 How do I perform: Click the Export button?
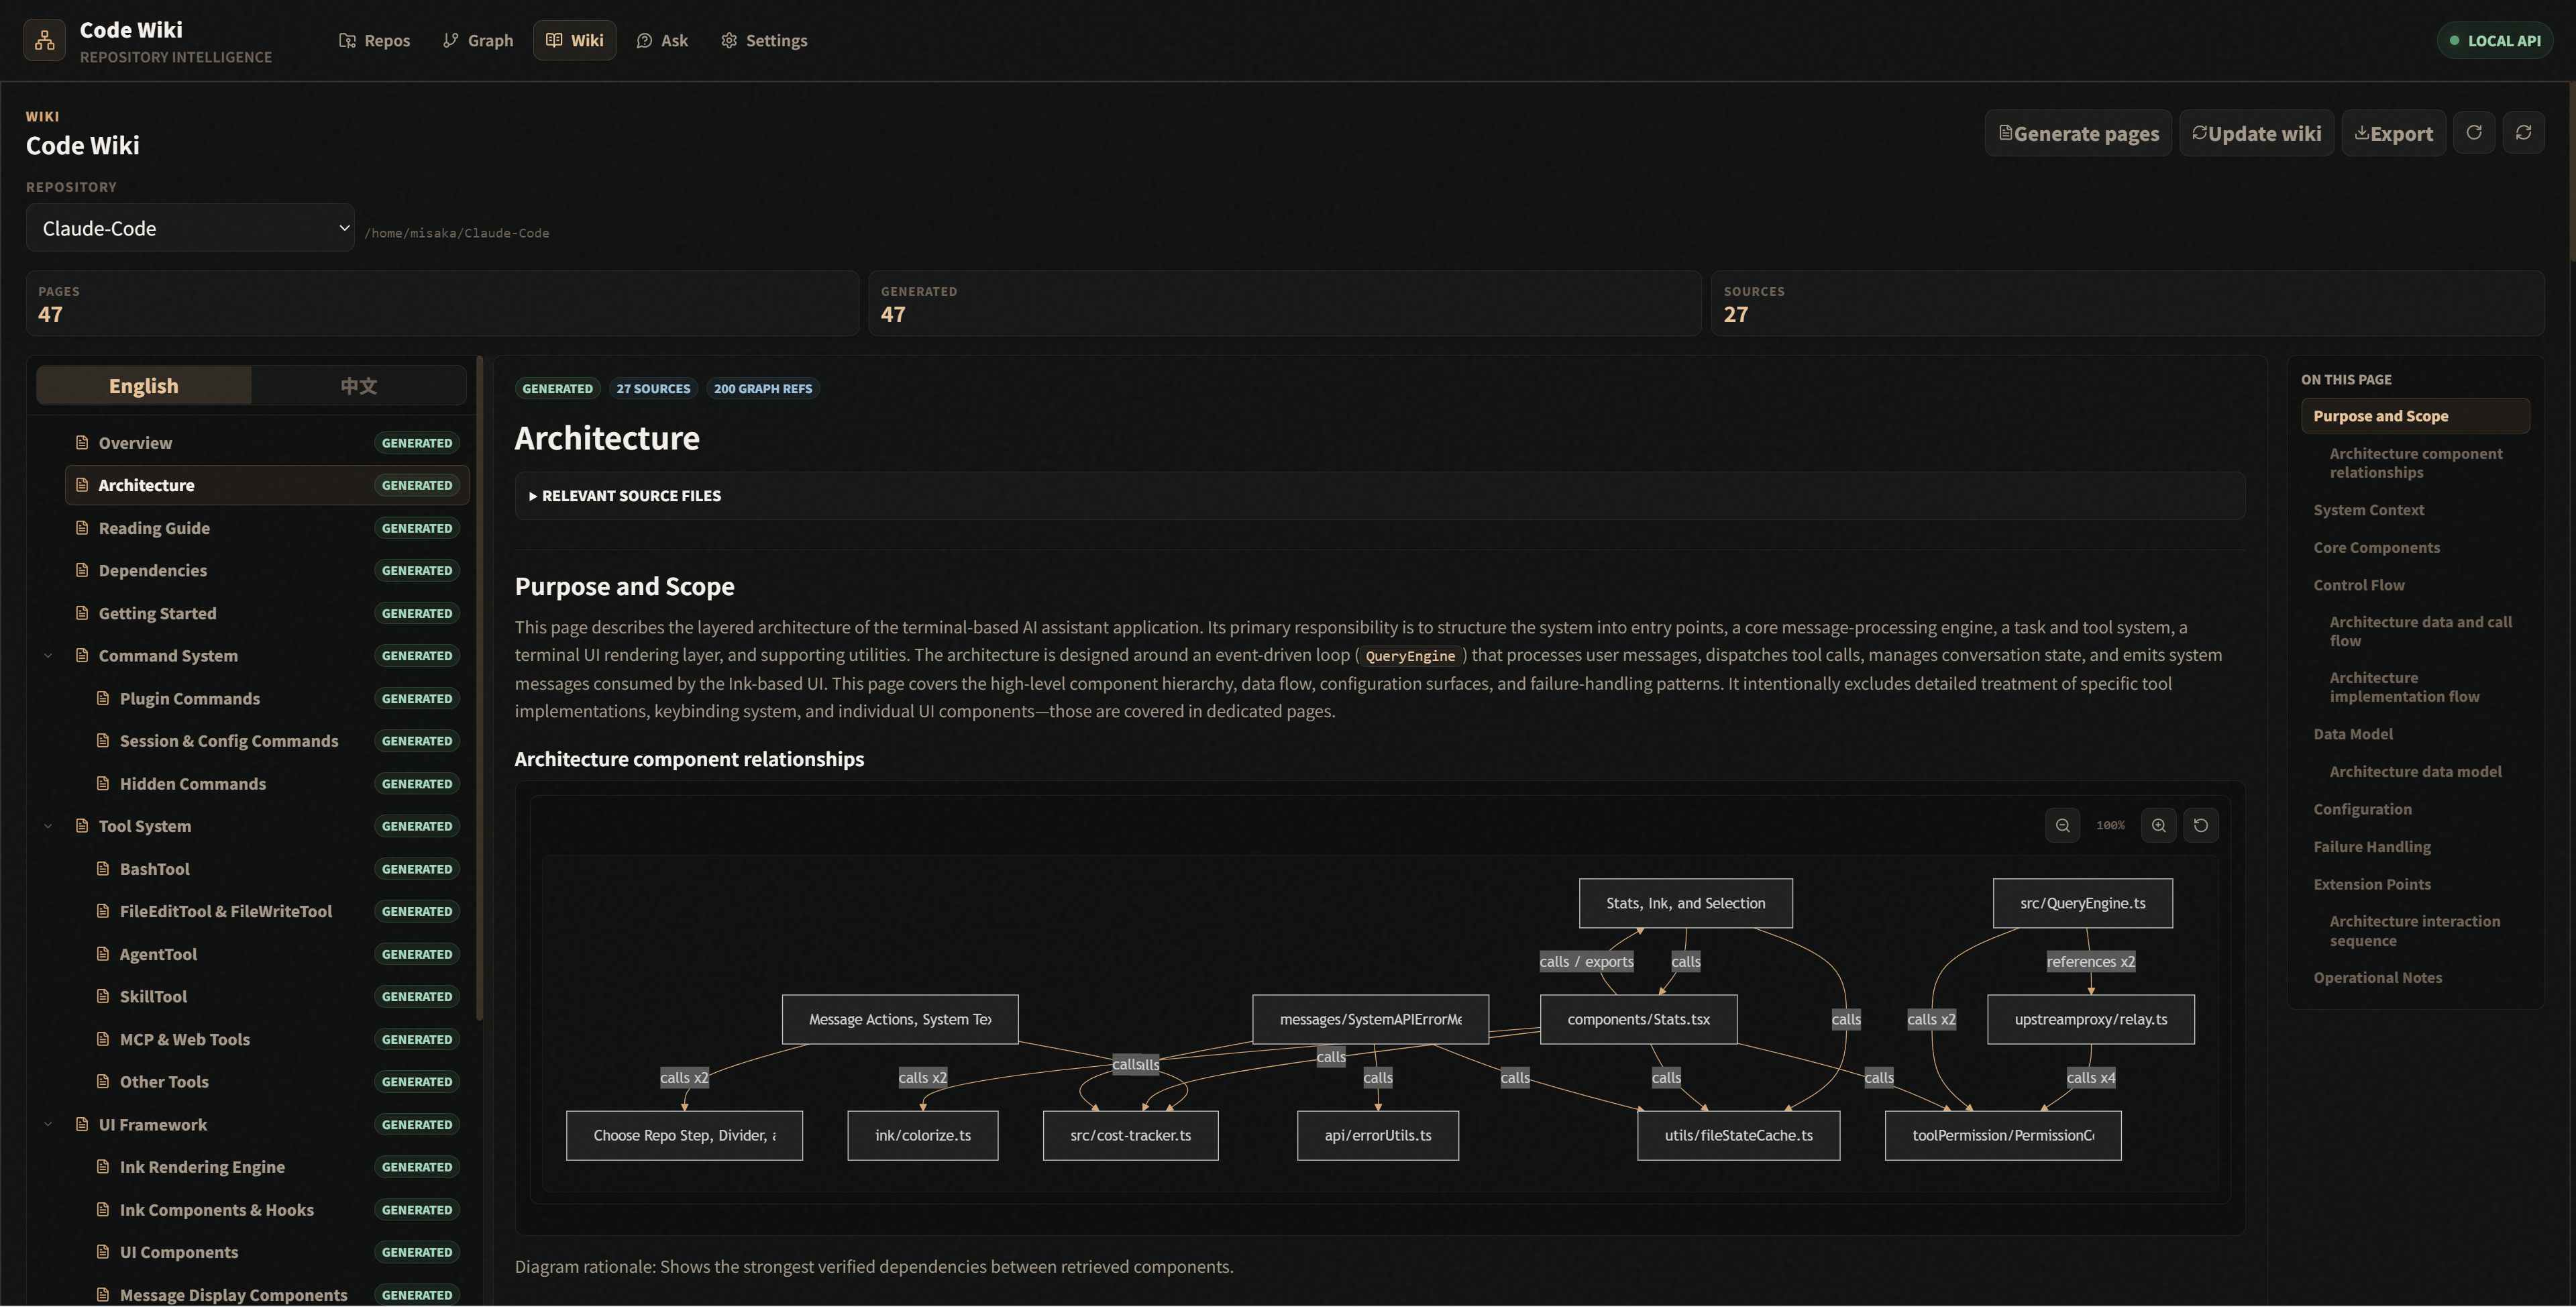pos(2393,133)
